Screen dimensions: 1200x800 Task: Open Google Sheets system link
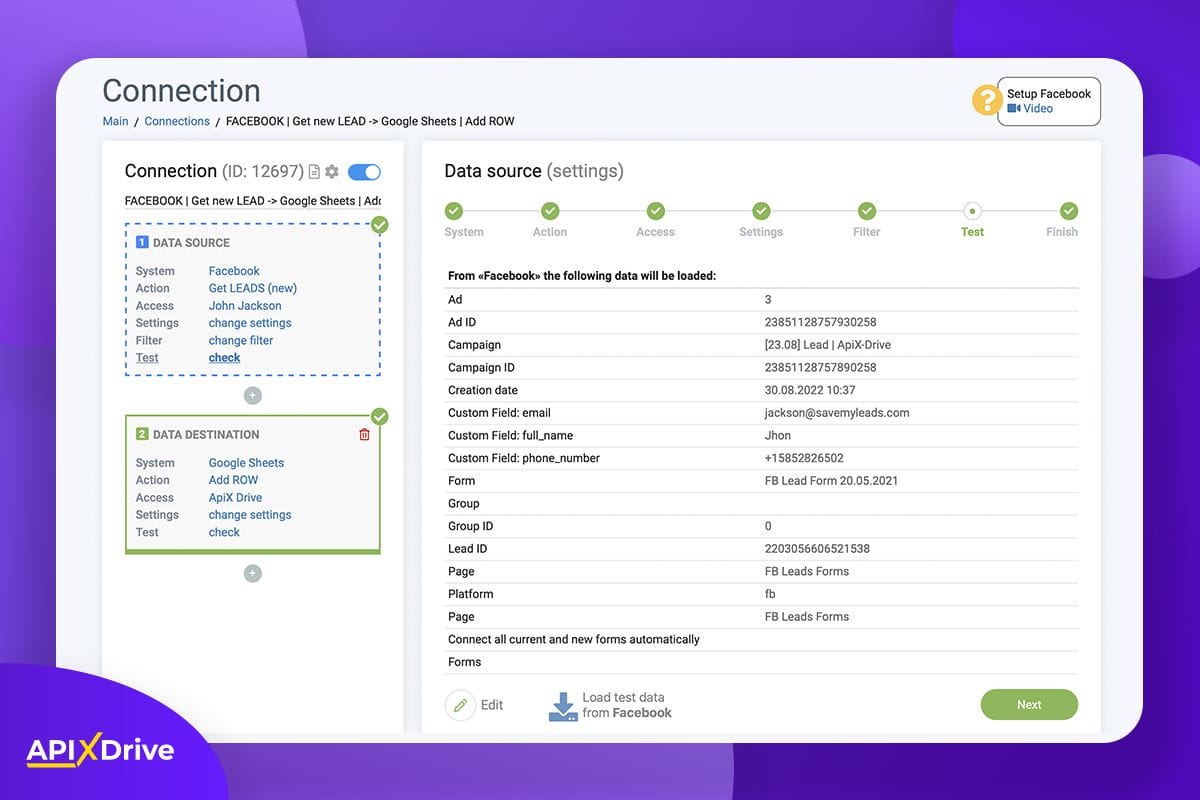tap(246, 463)
